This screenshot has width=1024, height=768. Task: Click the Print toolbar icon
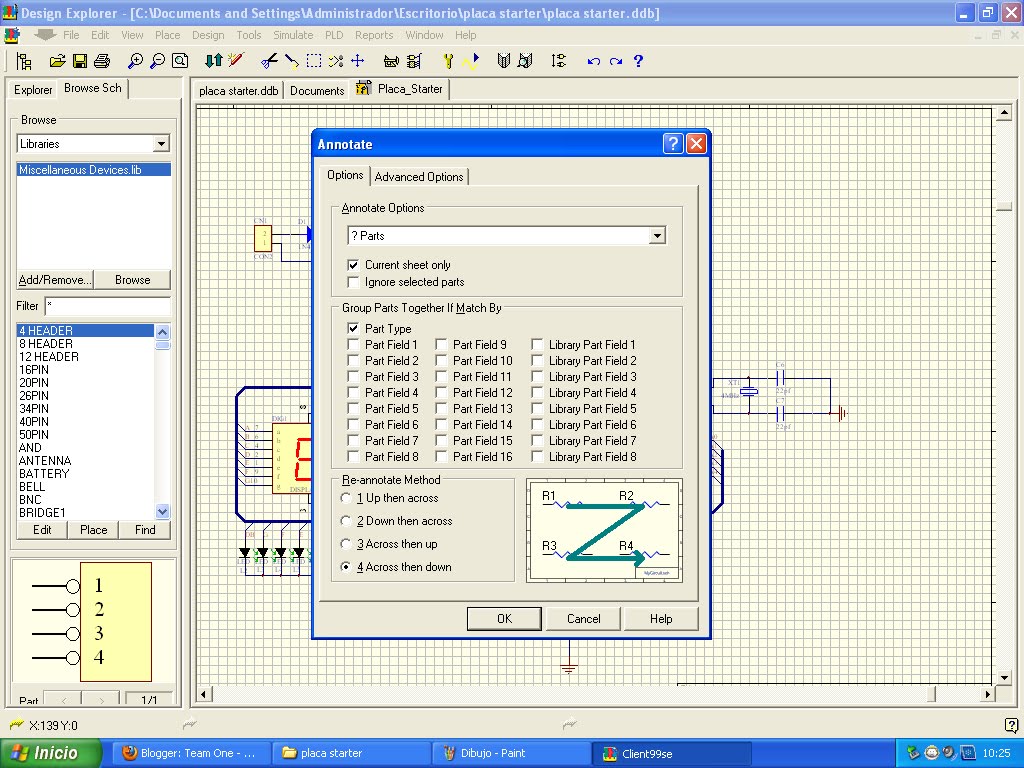pyautogui.click(x=101, y=61)
